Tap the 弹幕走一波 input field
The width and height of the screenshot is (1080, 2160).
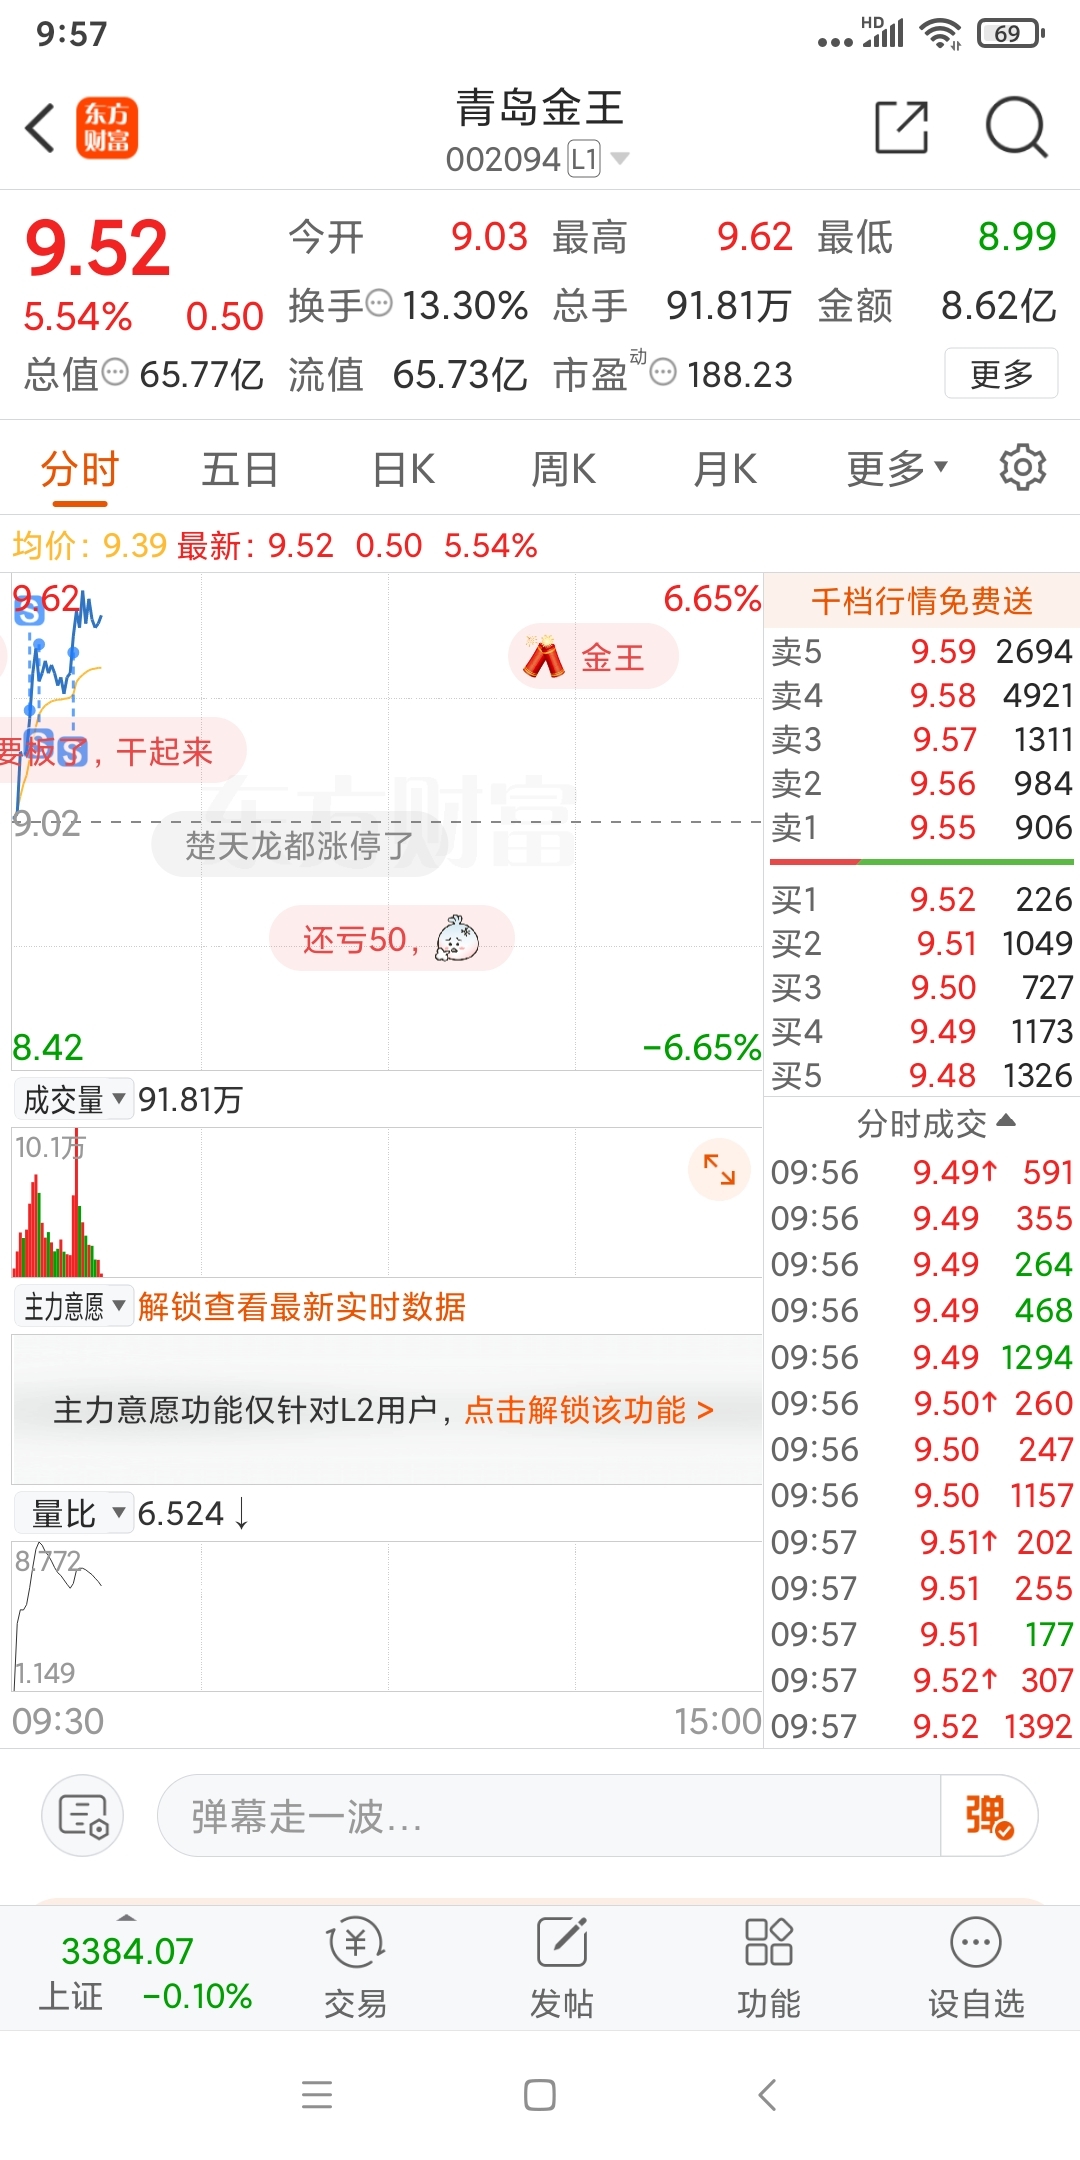(x=548, y=1815)
